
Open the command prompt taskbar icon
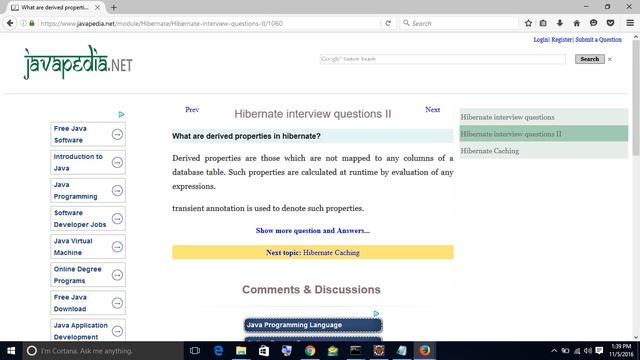[x=356, y=351]
